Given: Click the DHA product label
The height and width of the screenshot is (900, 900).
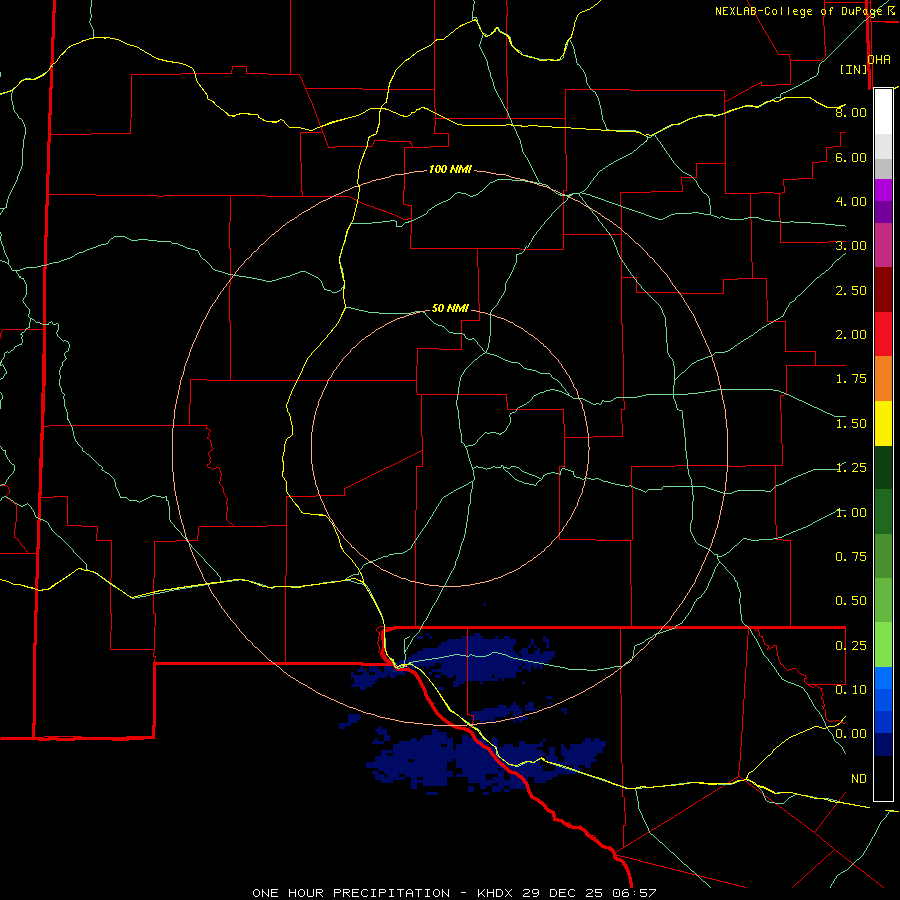Looking at the screenshot, I should point(879,60).
